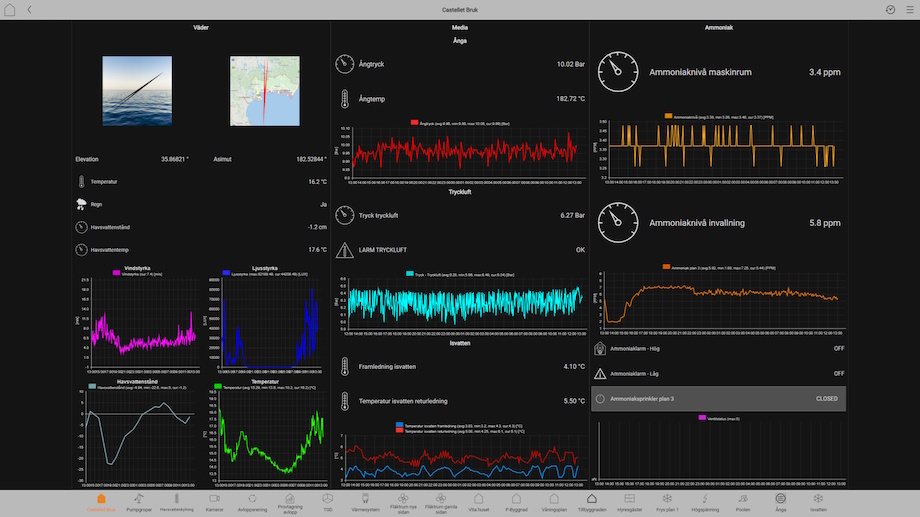Click the back arrow in header

[x=29, y=9]
